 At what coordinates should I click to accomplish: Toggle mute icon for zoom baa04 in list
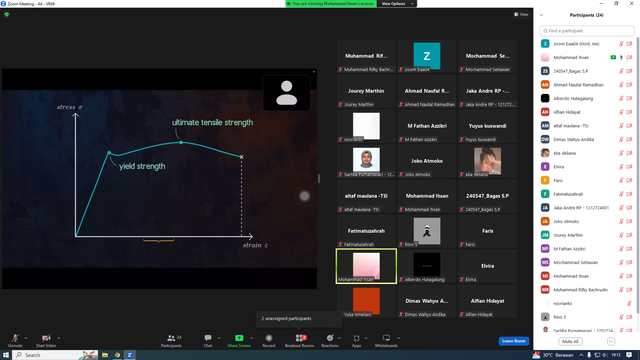(x=621, y=44)
